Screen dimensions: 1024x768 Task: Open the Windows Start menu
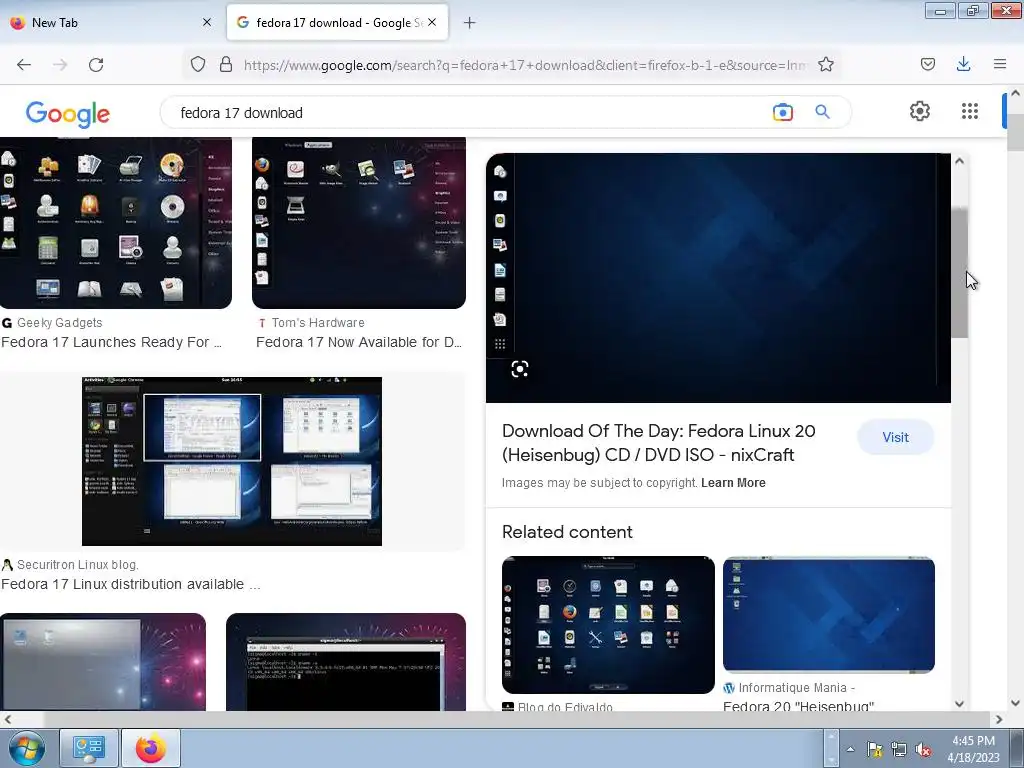click(x=26, y=748)
